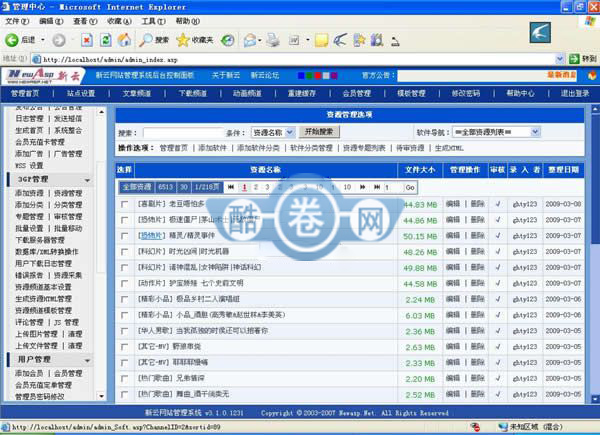Open the Search (搜索) magnifier button

point(153,40)
